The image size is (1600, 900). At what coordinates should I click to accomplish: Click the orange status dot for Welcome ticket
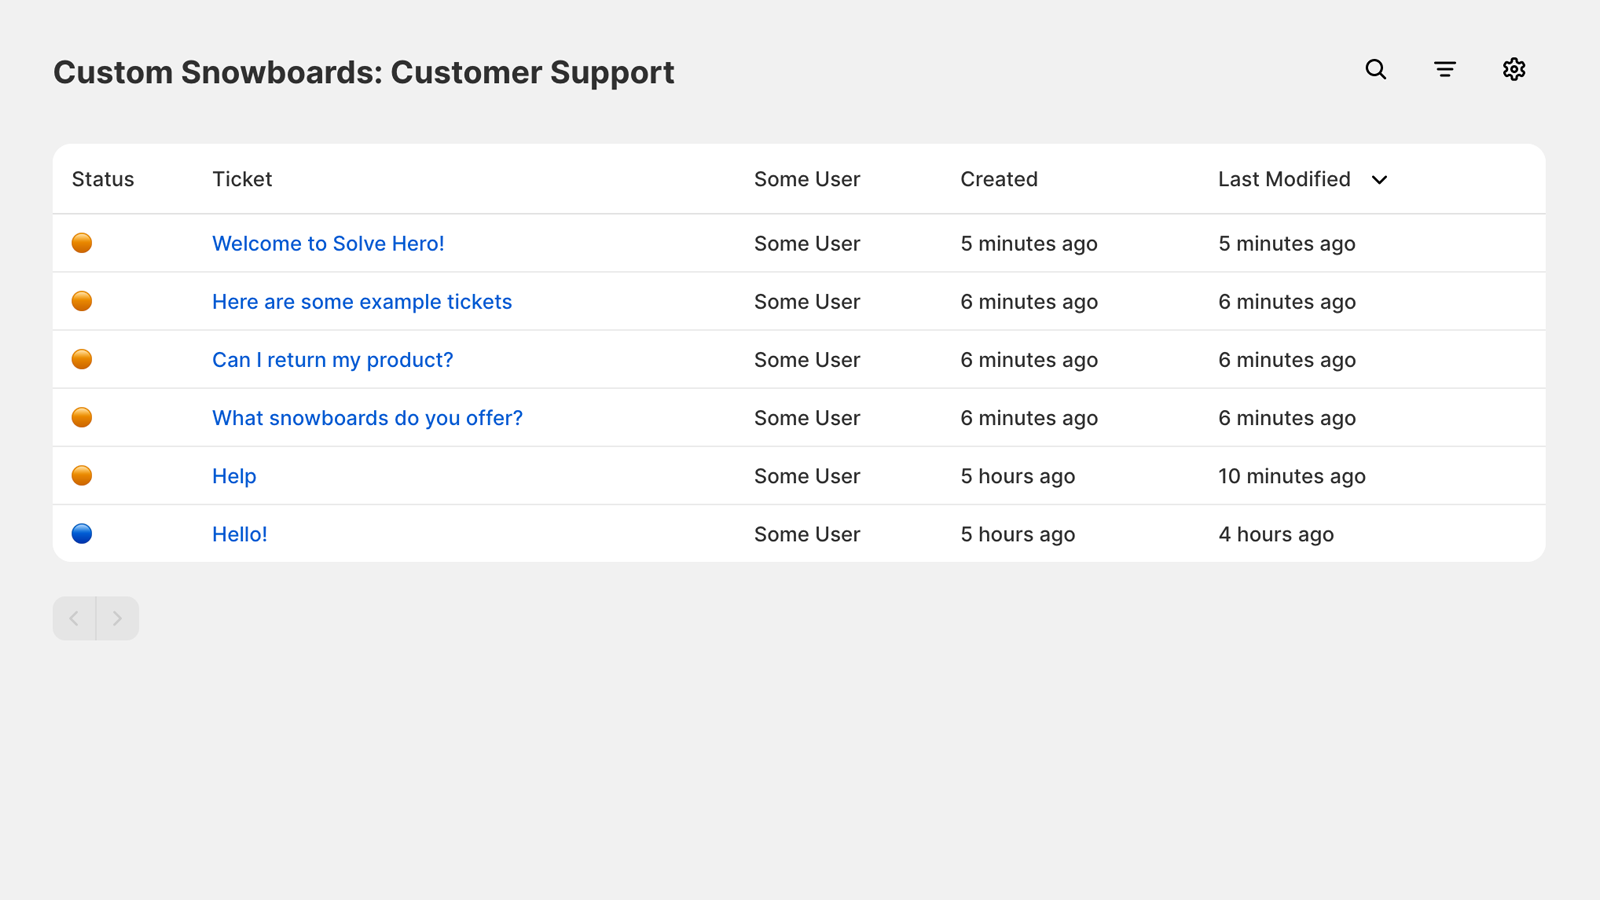pyautogui.click(x=82, y=243)
